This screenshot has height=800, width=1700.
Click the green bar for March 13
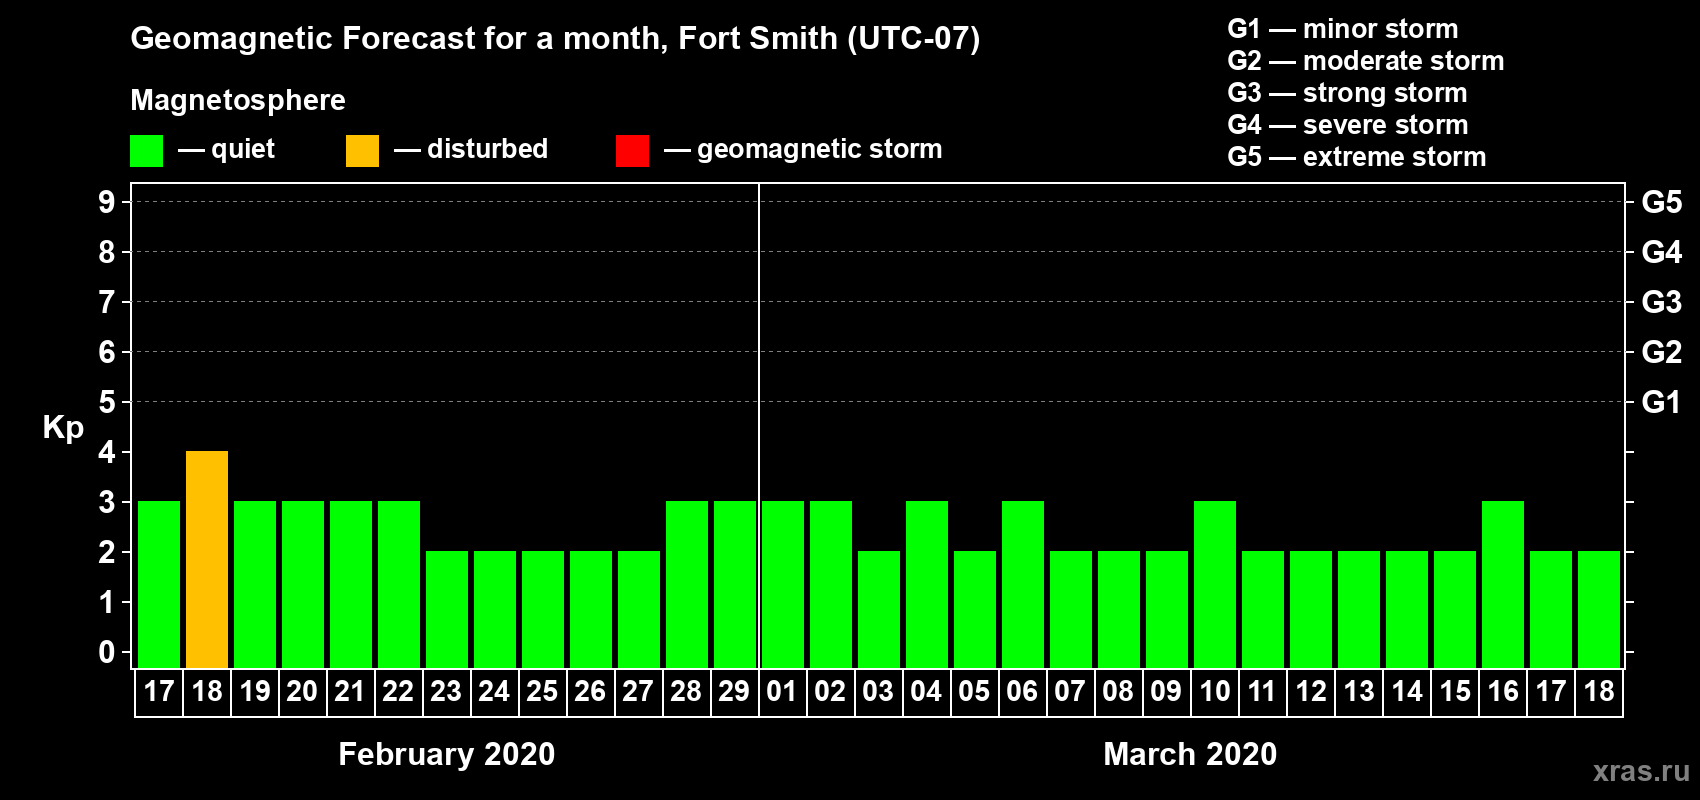click(1359, 609)
